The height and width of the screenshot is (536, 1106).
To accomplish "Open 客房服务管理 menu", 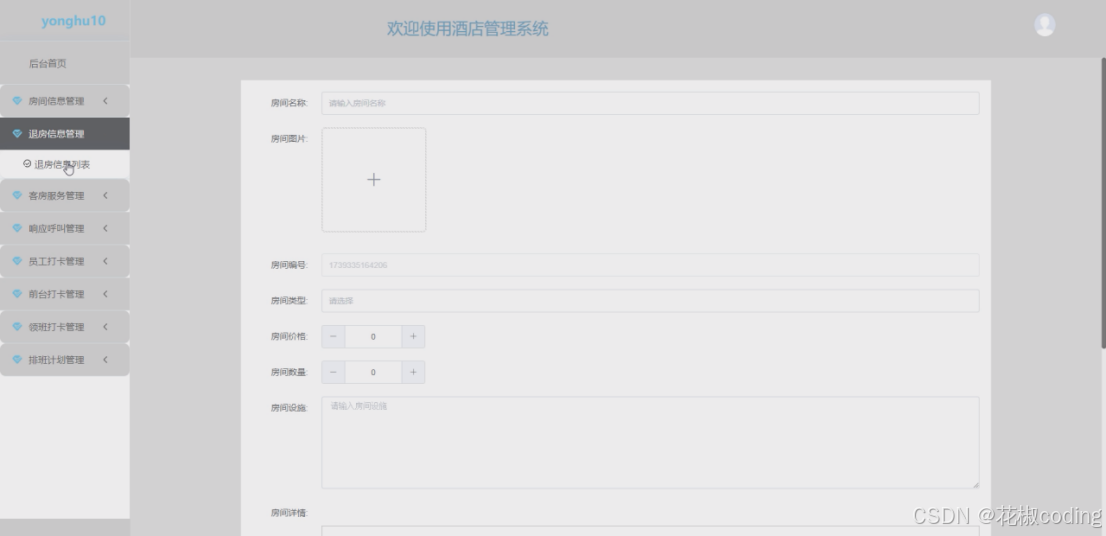I will tap(65, 195).
